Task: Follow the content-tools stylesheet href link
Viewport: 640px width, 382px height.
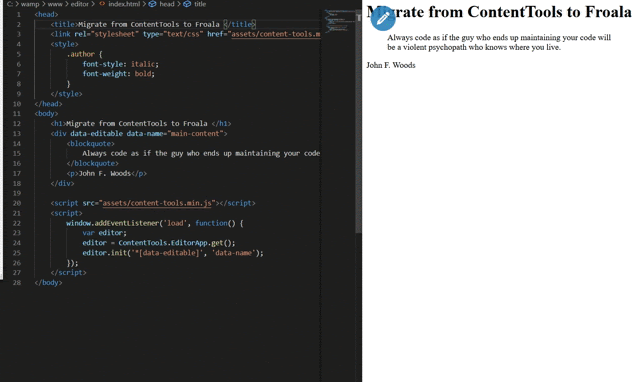Action: pyautogui.click(x=276, y=34)
